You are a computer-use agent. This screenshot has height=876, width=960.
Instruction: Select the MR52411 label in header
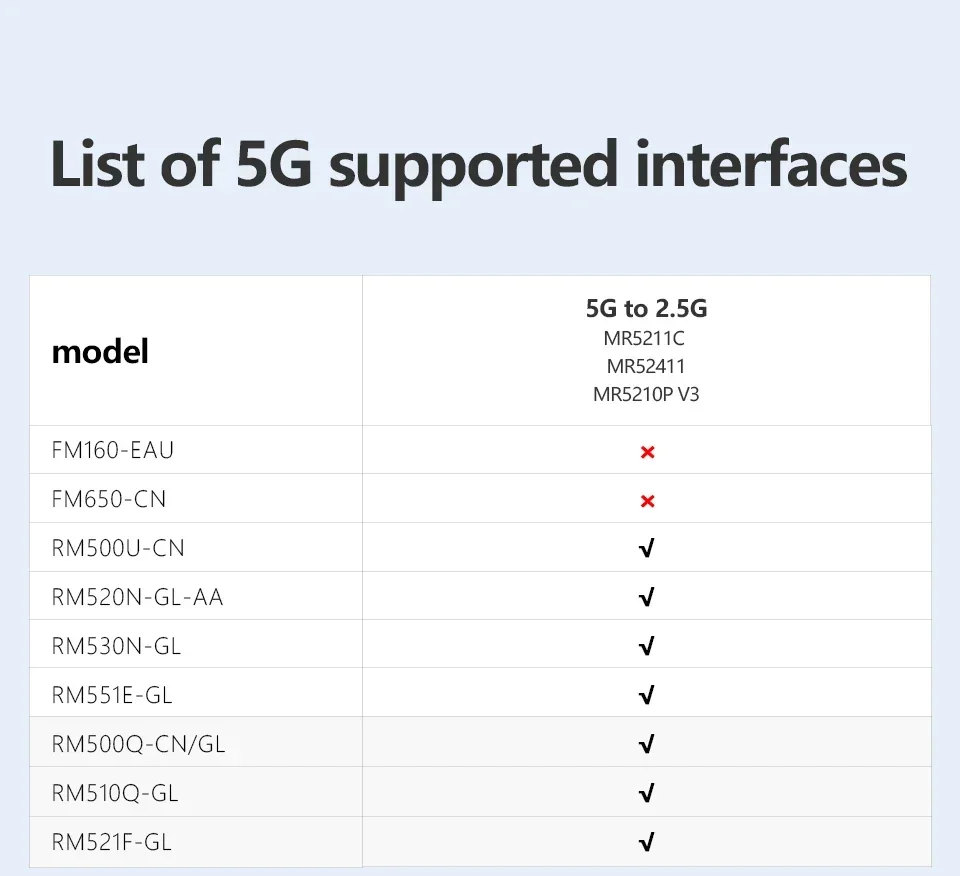point(646,366)
